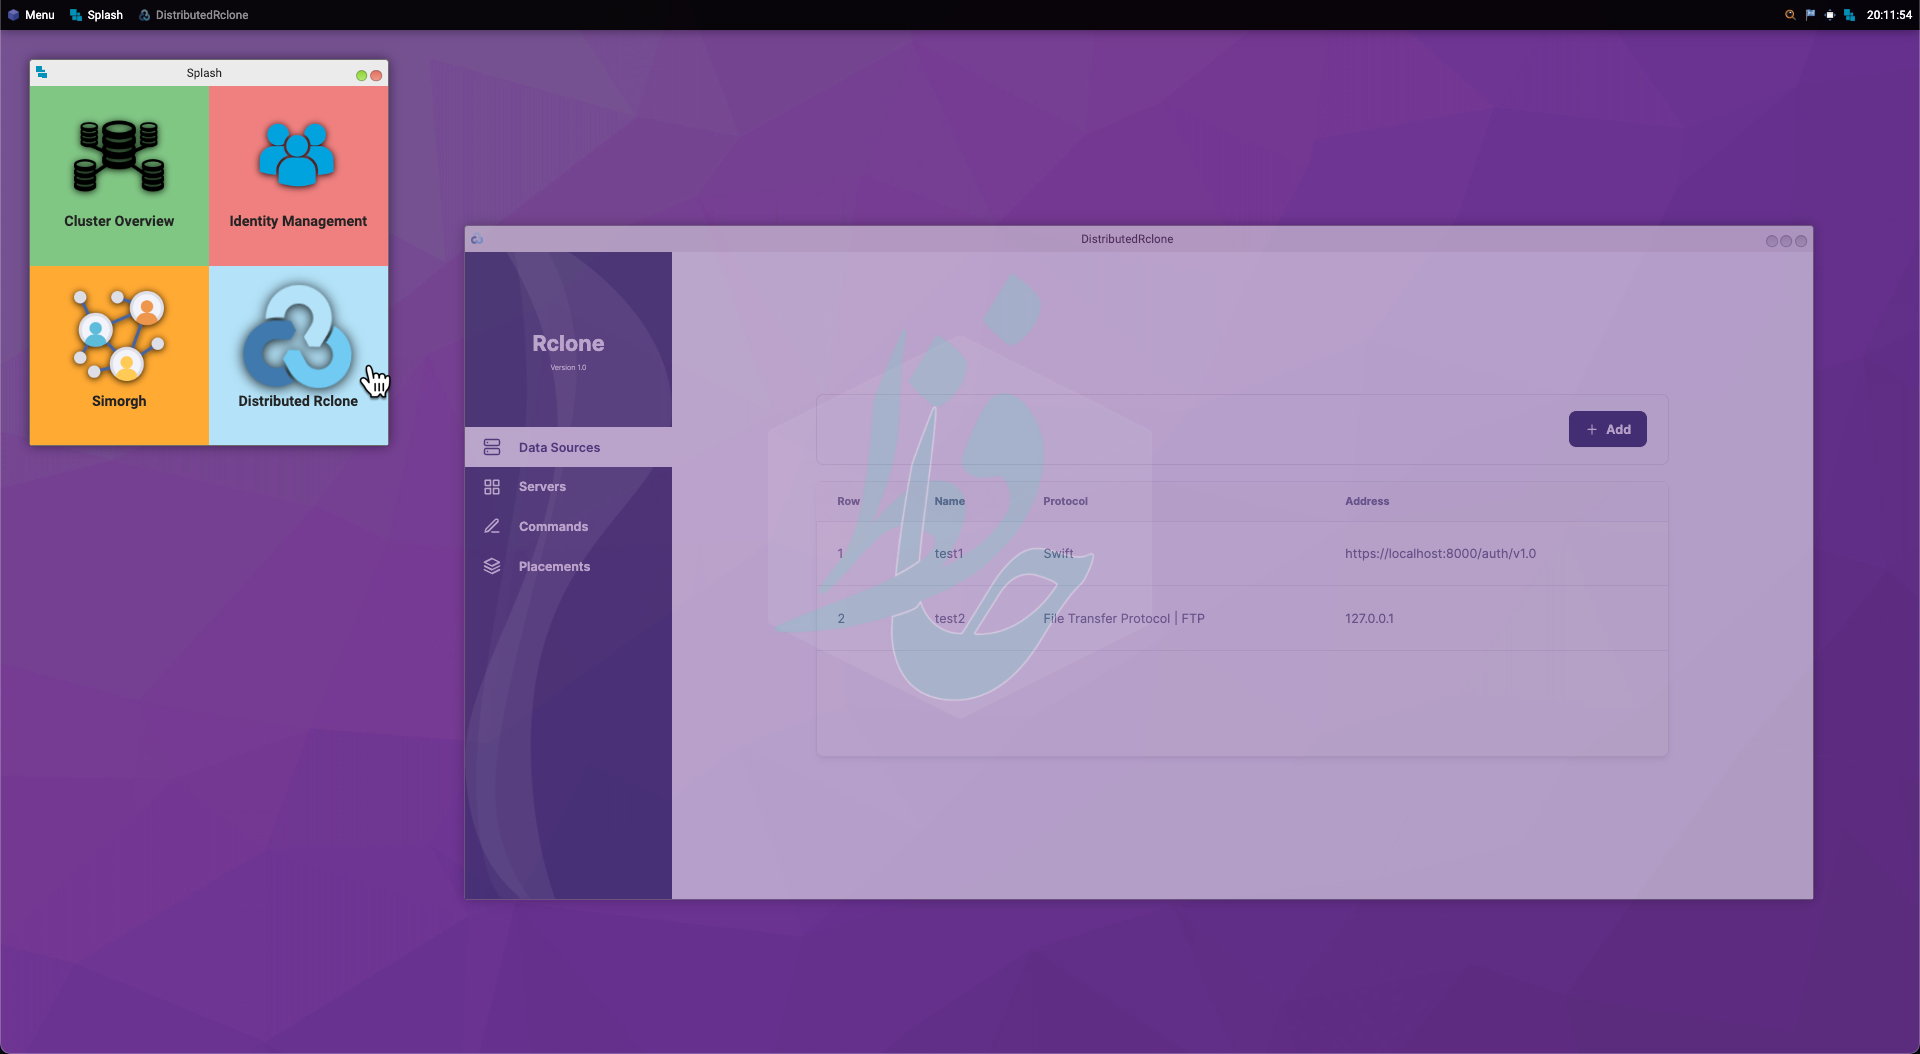Go to the Commands section
Screen dimensions: 1920x1054
coord(568,527)
